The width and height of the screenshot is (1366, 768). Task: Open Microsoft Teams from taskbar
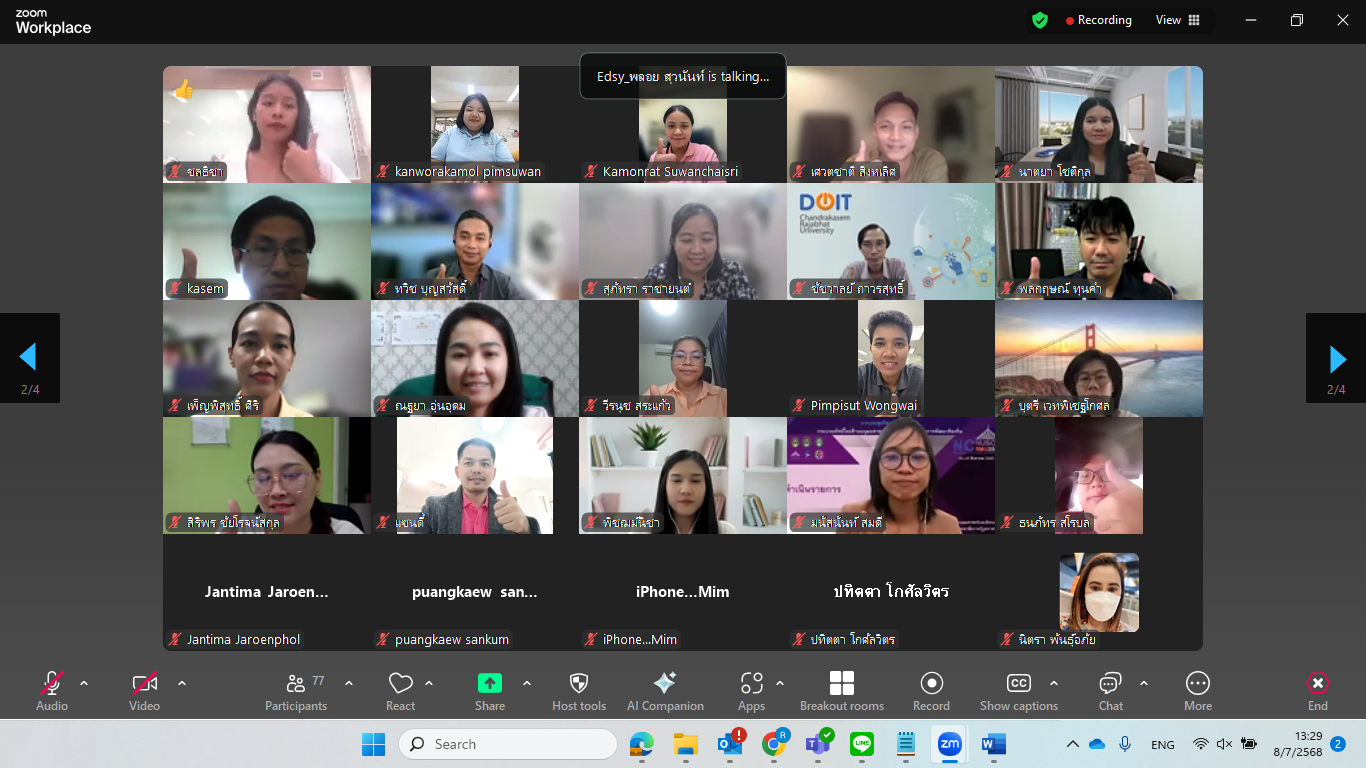tap(818, 744)
